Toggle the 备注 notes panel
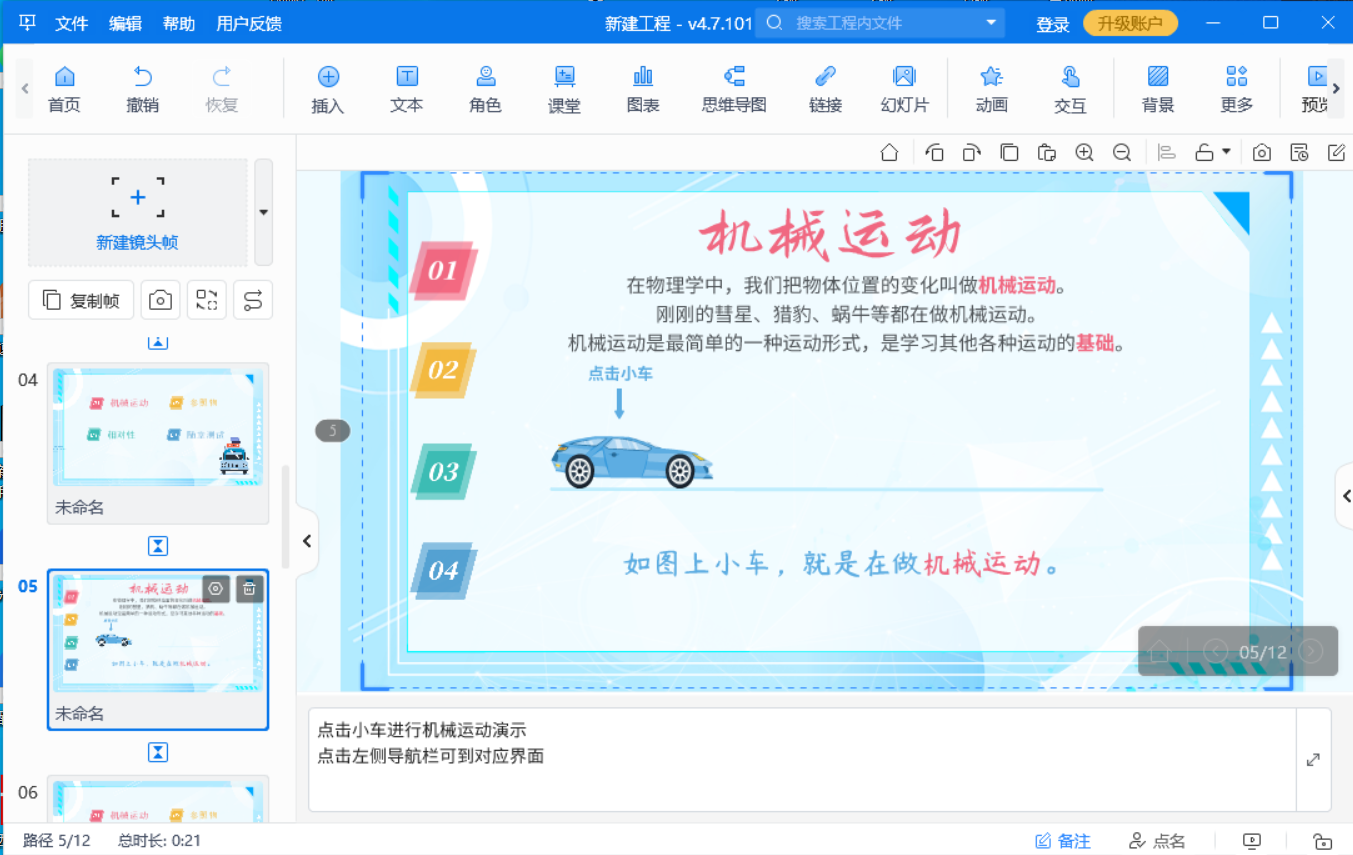The width and height of the screenshot is (1353, 855). click(x=1062, y=841)
